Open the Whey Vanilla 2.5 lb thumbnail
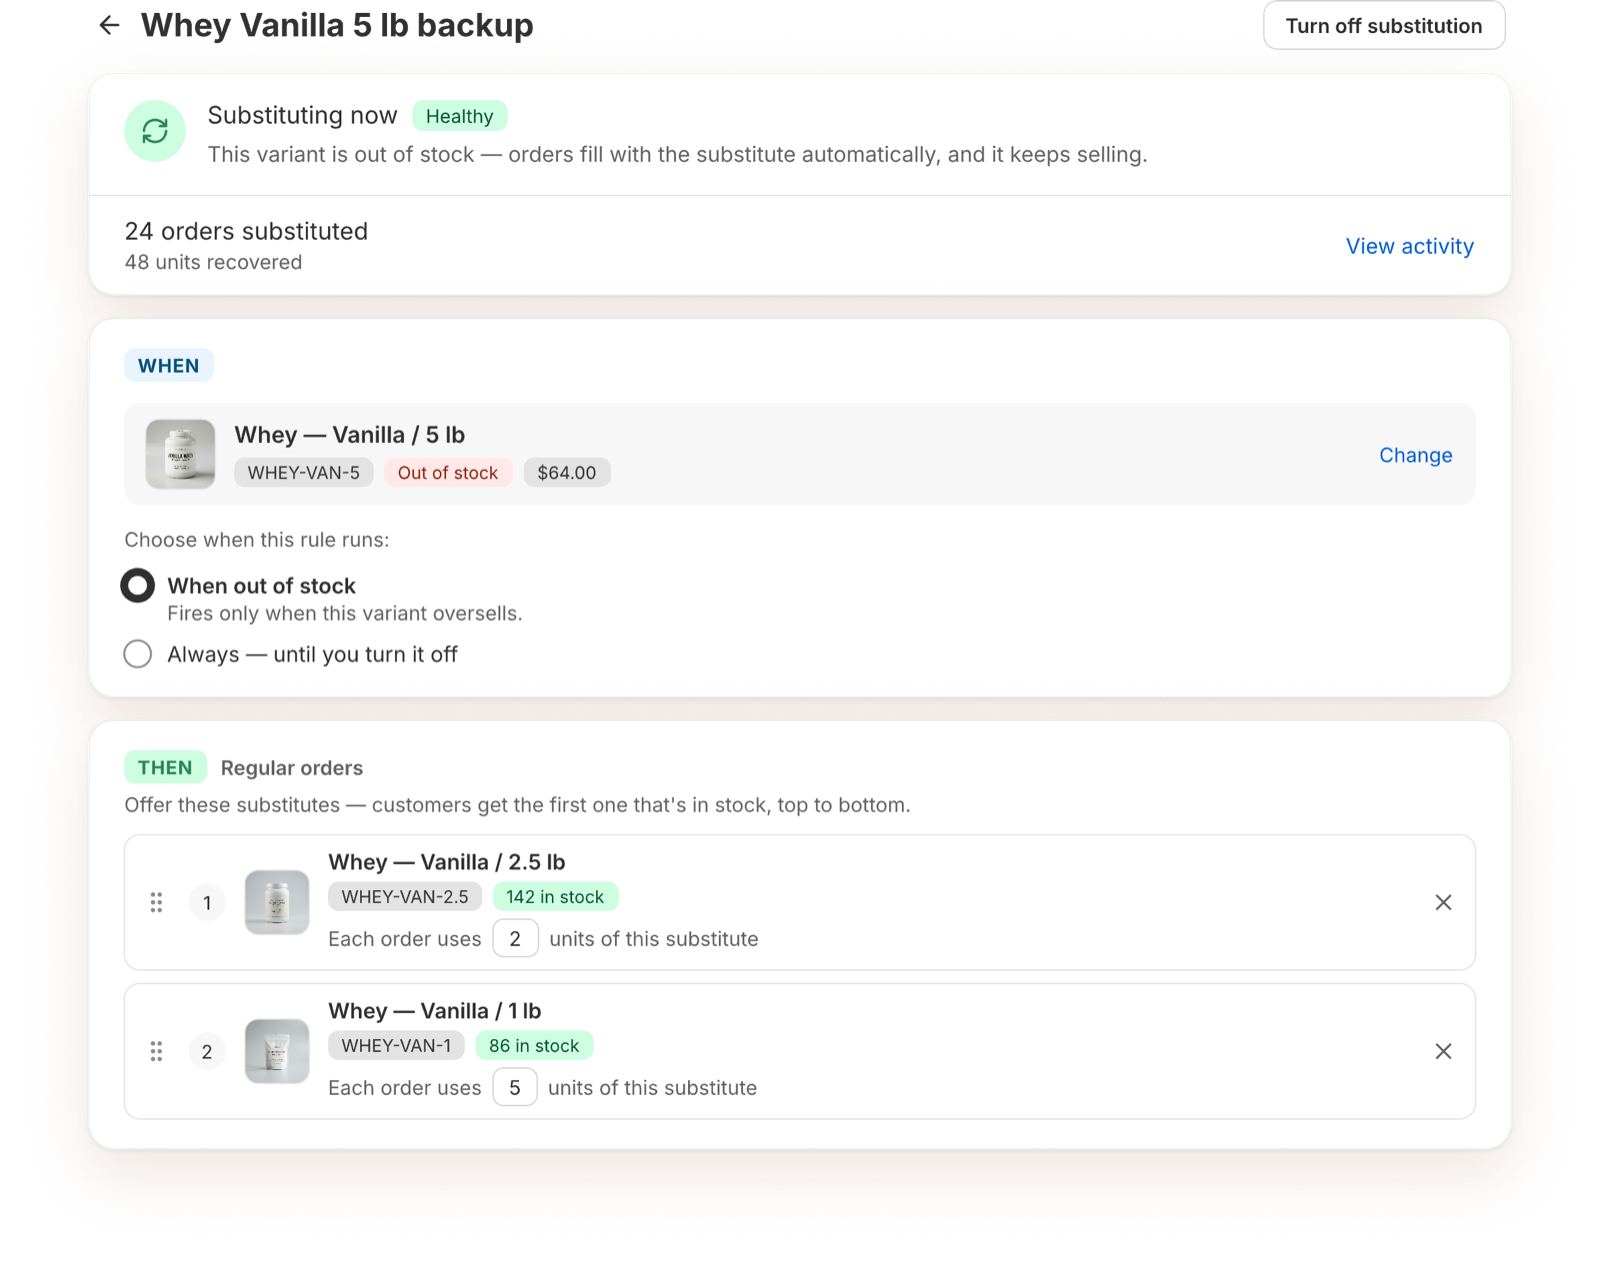Screen dimensions: 1600x1262 click(x=277, y=902)
